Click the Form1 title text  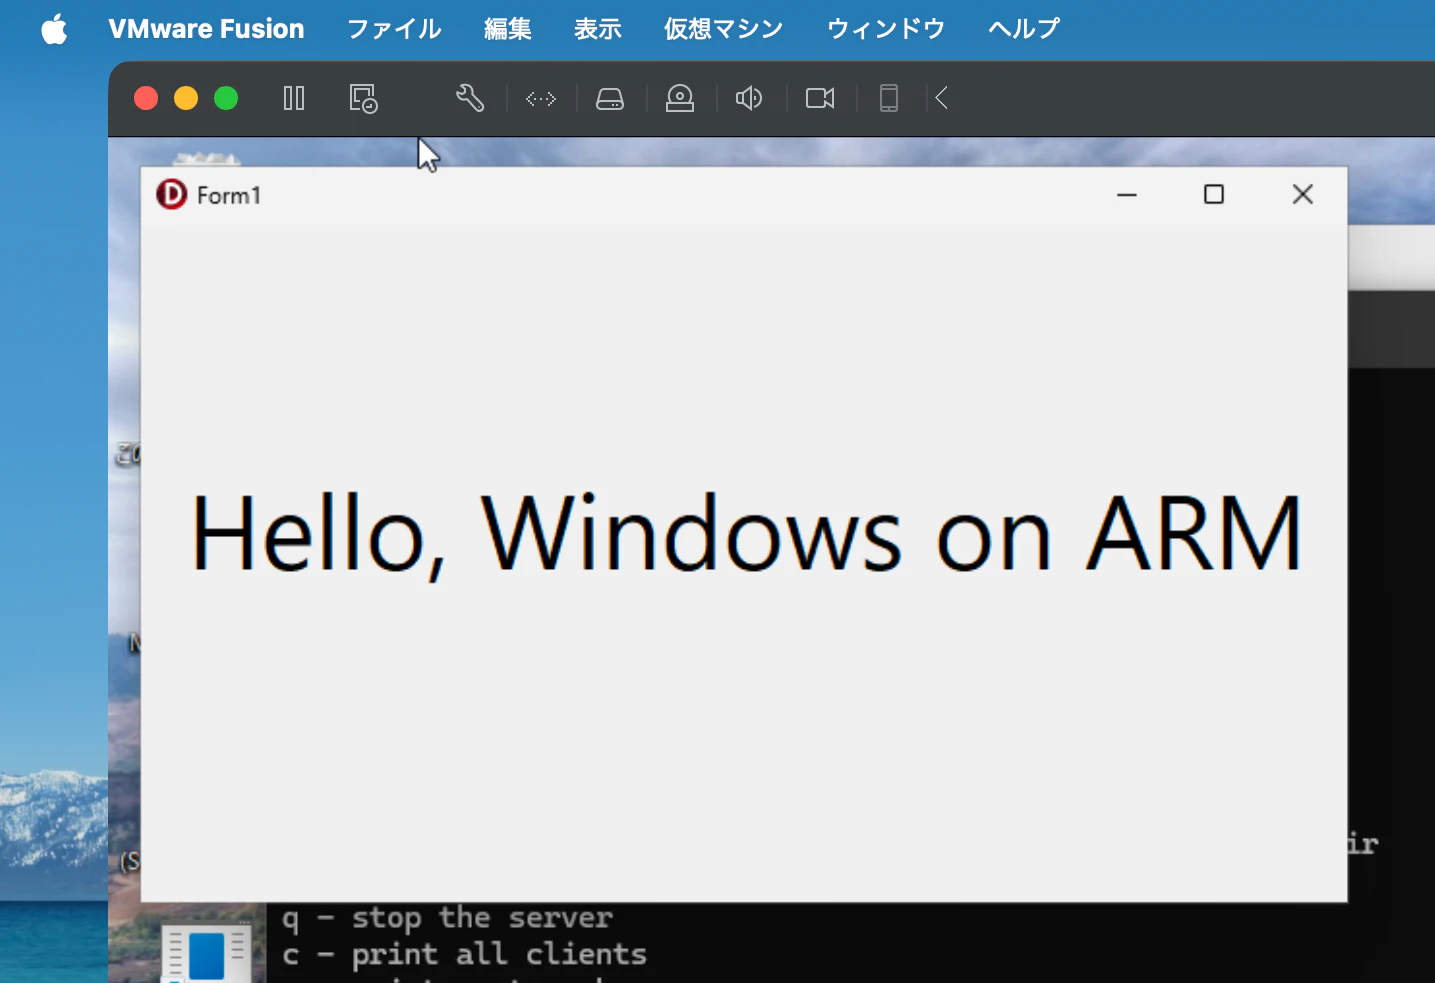(229, 195)
